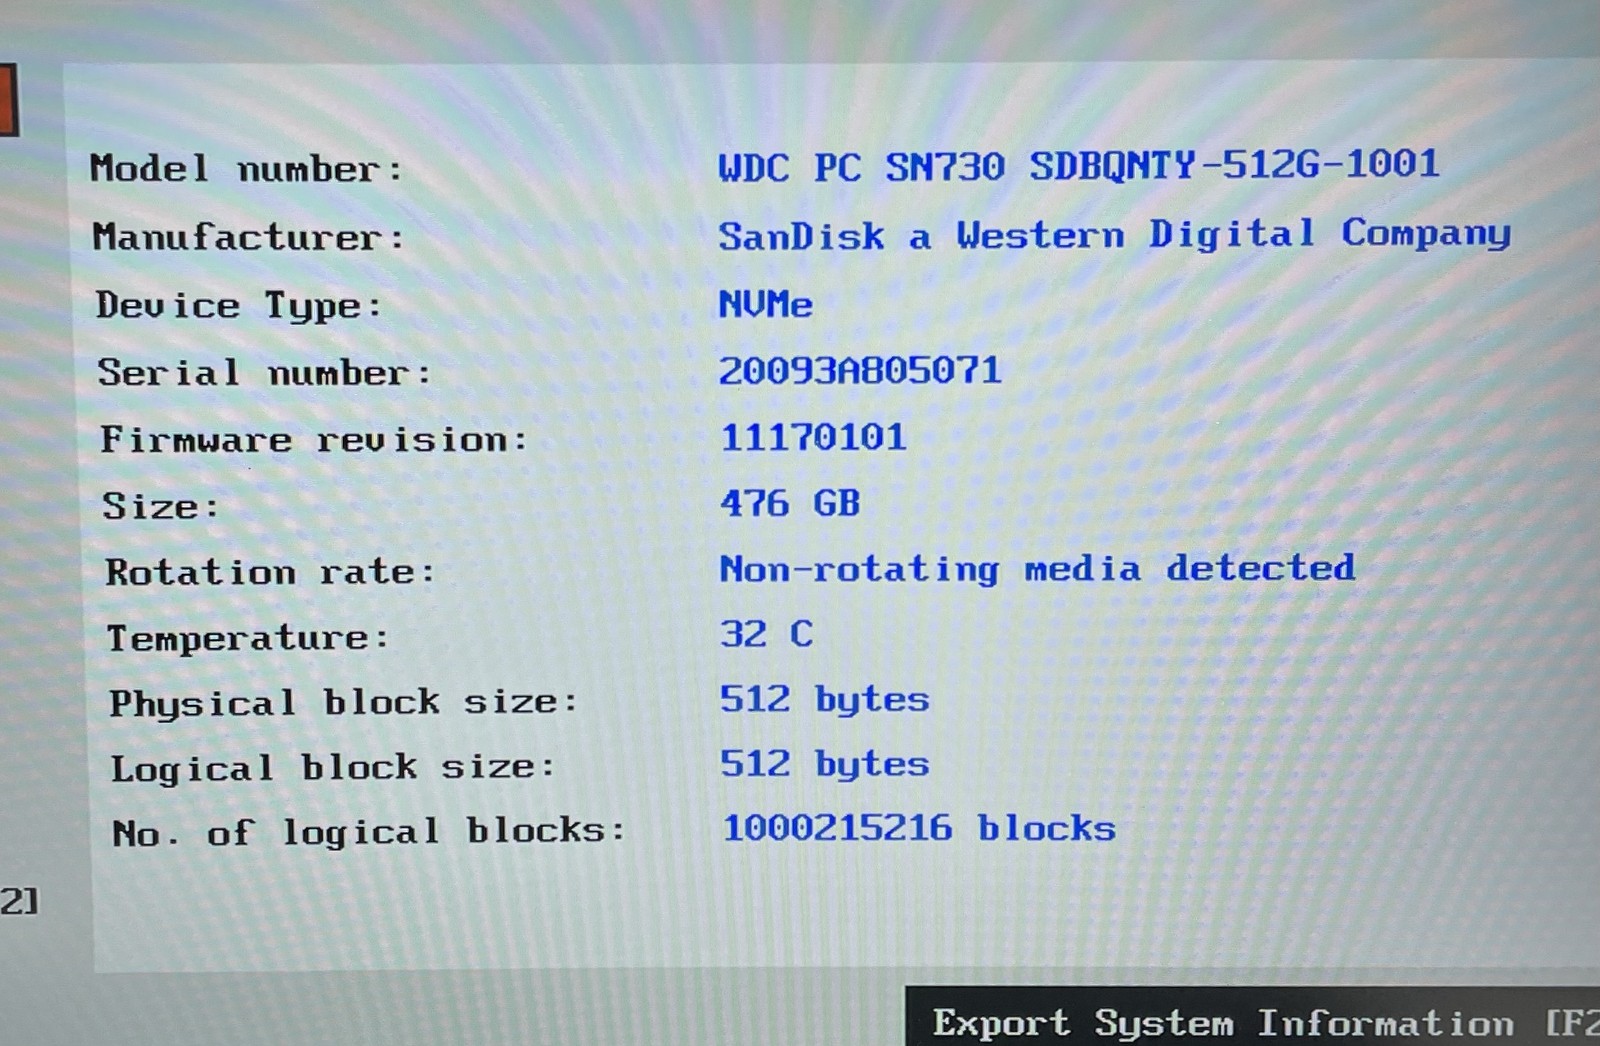The height and width of the screenshot is (1046, 1600).
Task: Select the 'Logical block size:' label
Action: tap(333, 768)
